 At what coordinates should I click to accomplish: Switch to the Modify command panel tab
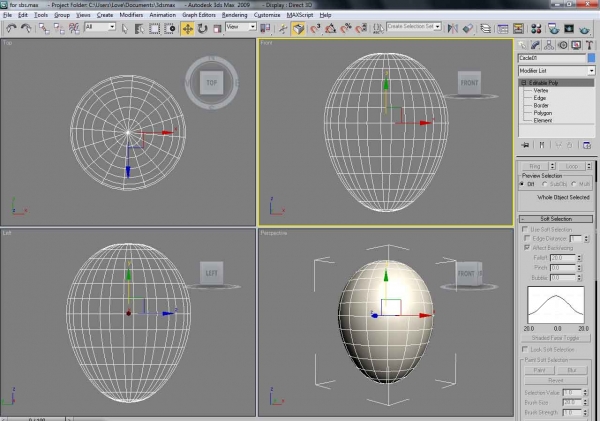[535, 45]
